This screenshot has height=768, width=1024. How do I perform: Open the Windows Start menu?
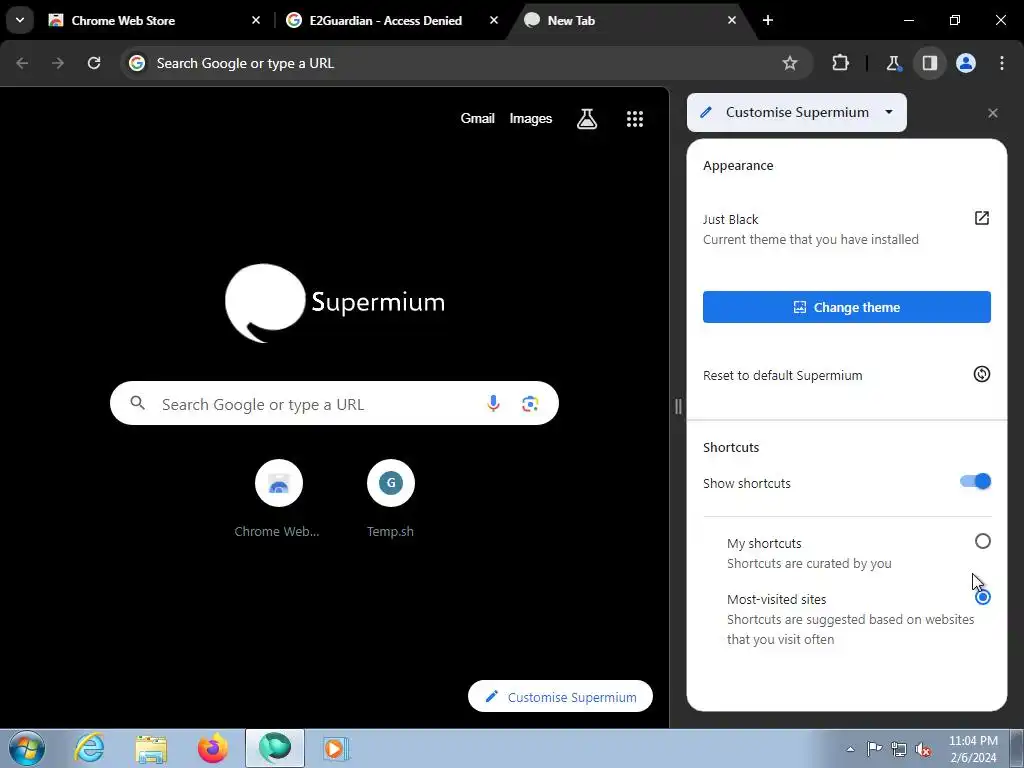click(x=27, y=748)
